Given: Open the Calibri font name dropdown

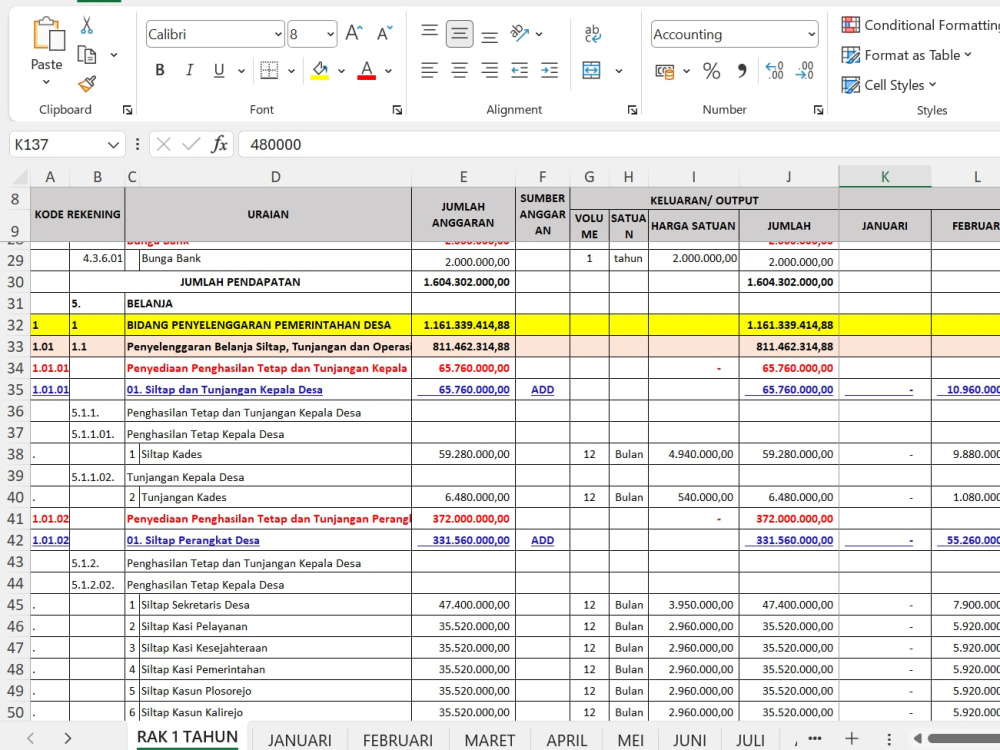Looking at the screenshot, I should click(278, 34).
